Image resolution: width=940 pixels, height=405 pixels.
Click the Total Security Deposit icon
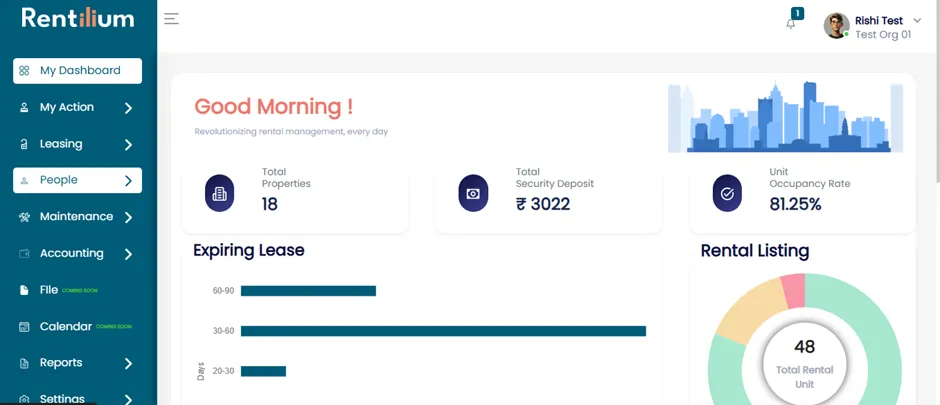(x=474, y=194)
